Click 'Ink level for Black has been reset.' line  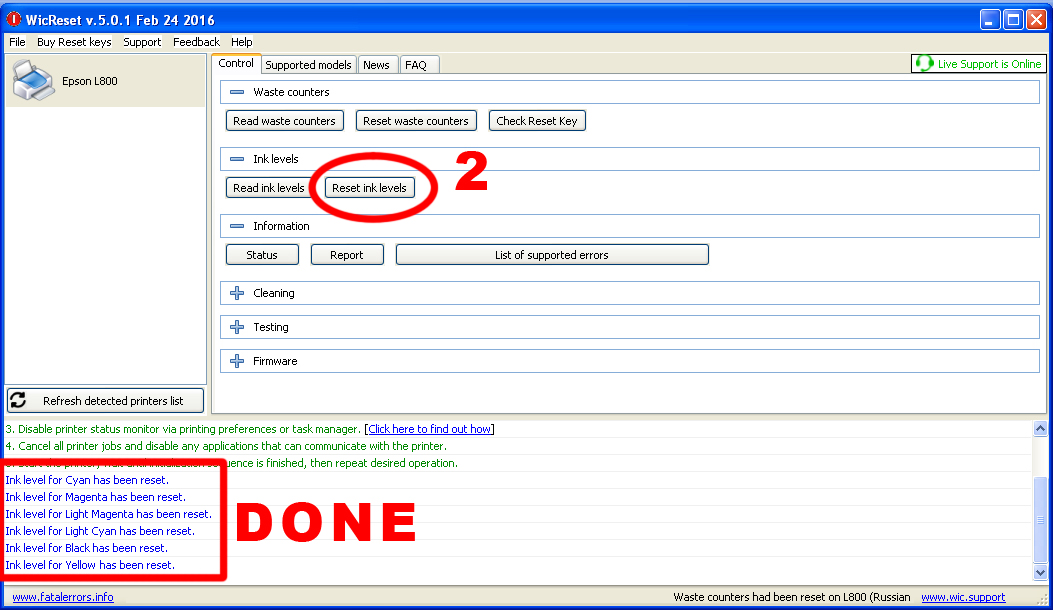pyautogui.click(x=86, y=548)
